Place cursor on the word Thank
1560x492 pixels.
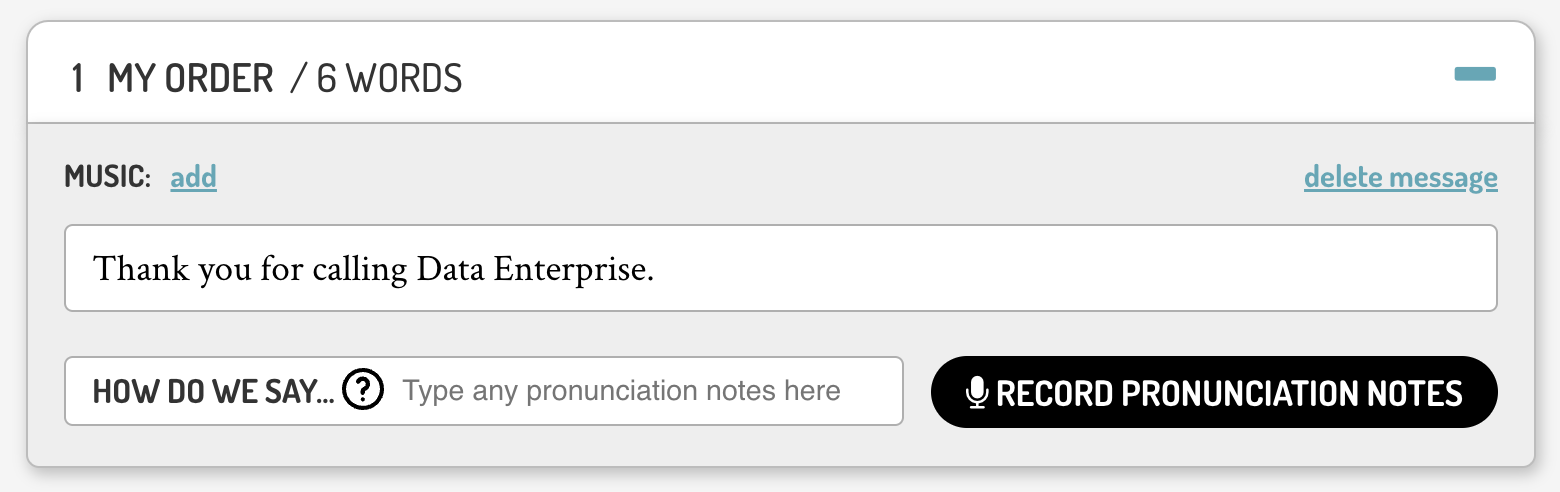[130, 269]
